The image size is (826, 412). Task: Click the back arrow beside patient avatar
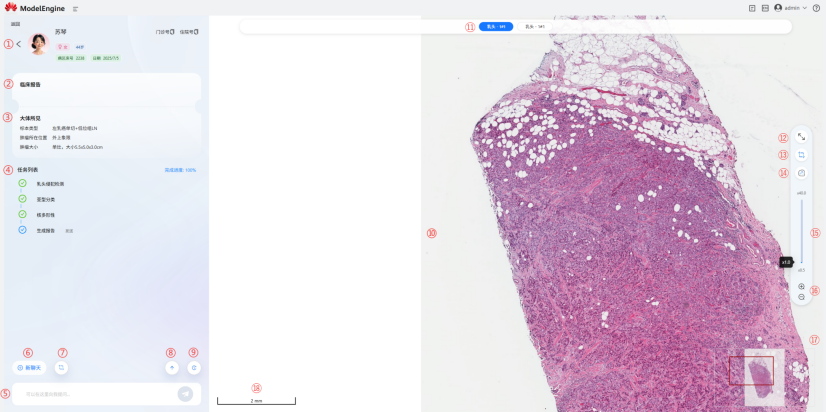tap(18, 44)
